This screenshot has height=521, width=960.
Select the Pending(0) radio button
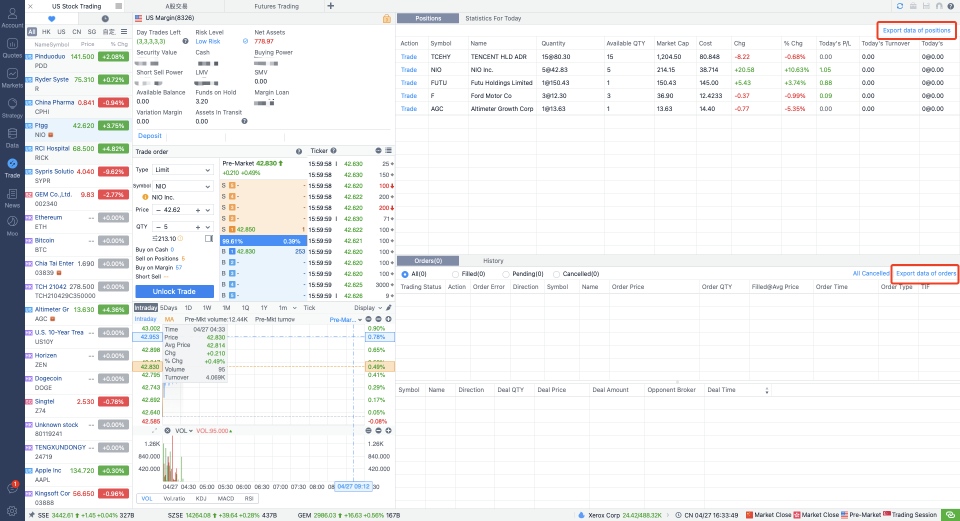click(506, 274)
